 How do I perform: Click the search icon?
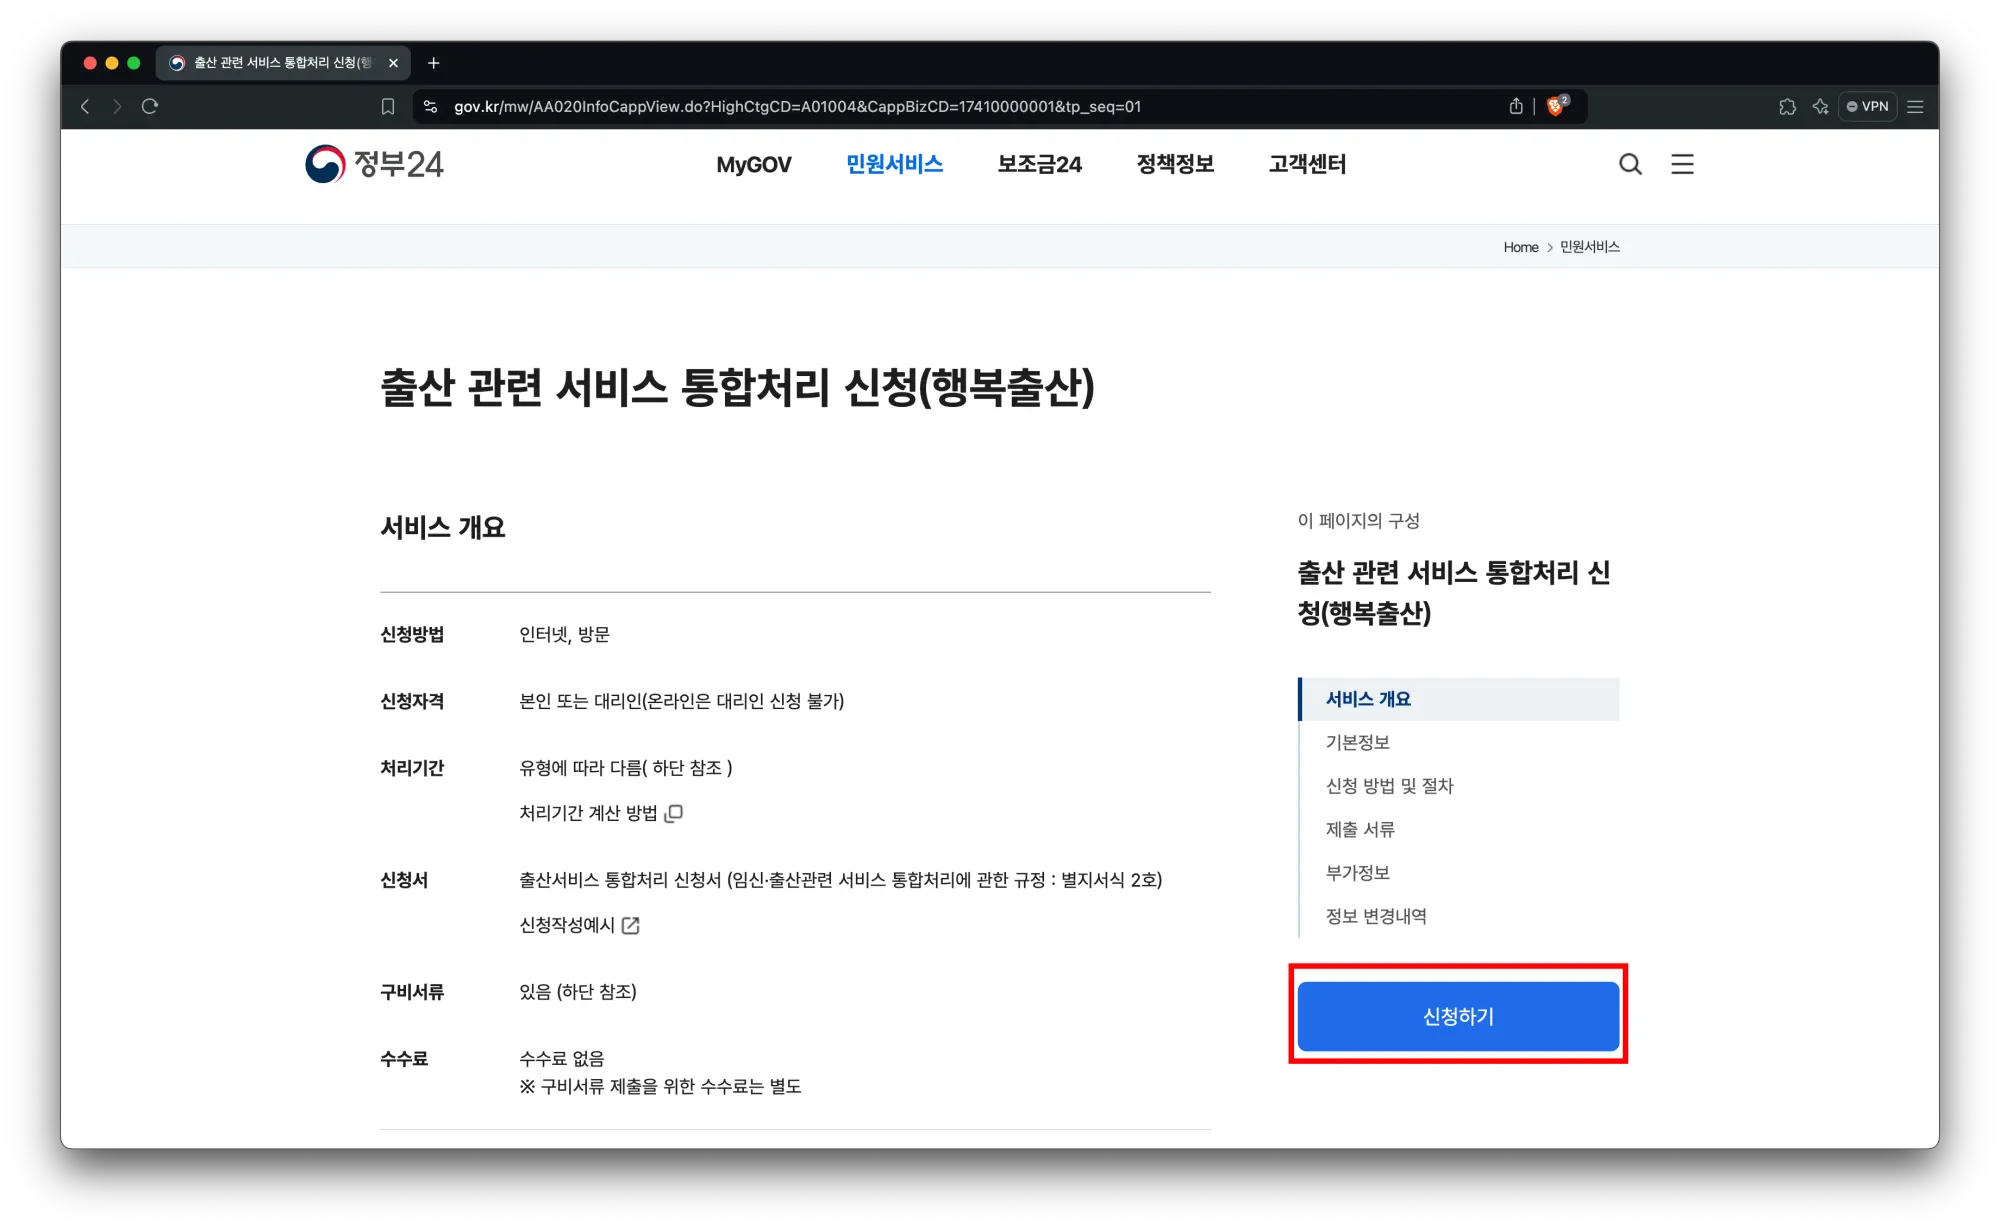tap(1630, 163)
